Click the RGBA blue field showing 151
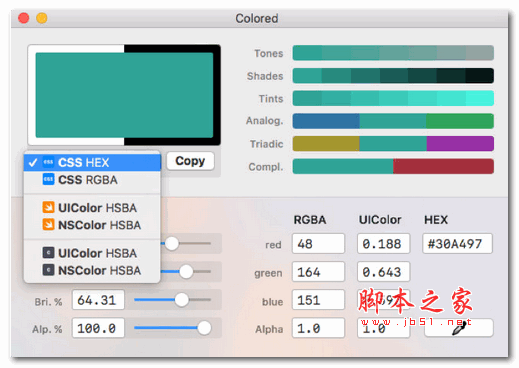This screenshot has width=519, height=368. tap(318, 300)
